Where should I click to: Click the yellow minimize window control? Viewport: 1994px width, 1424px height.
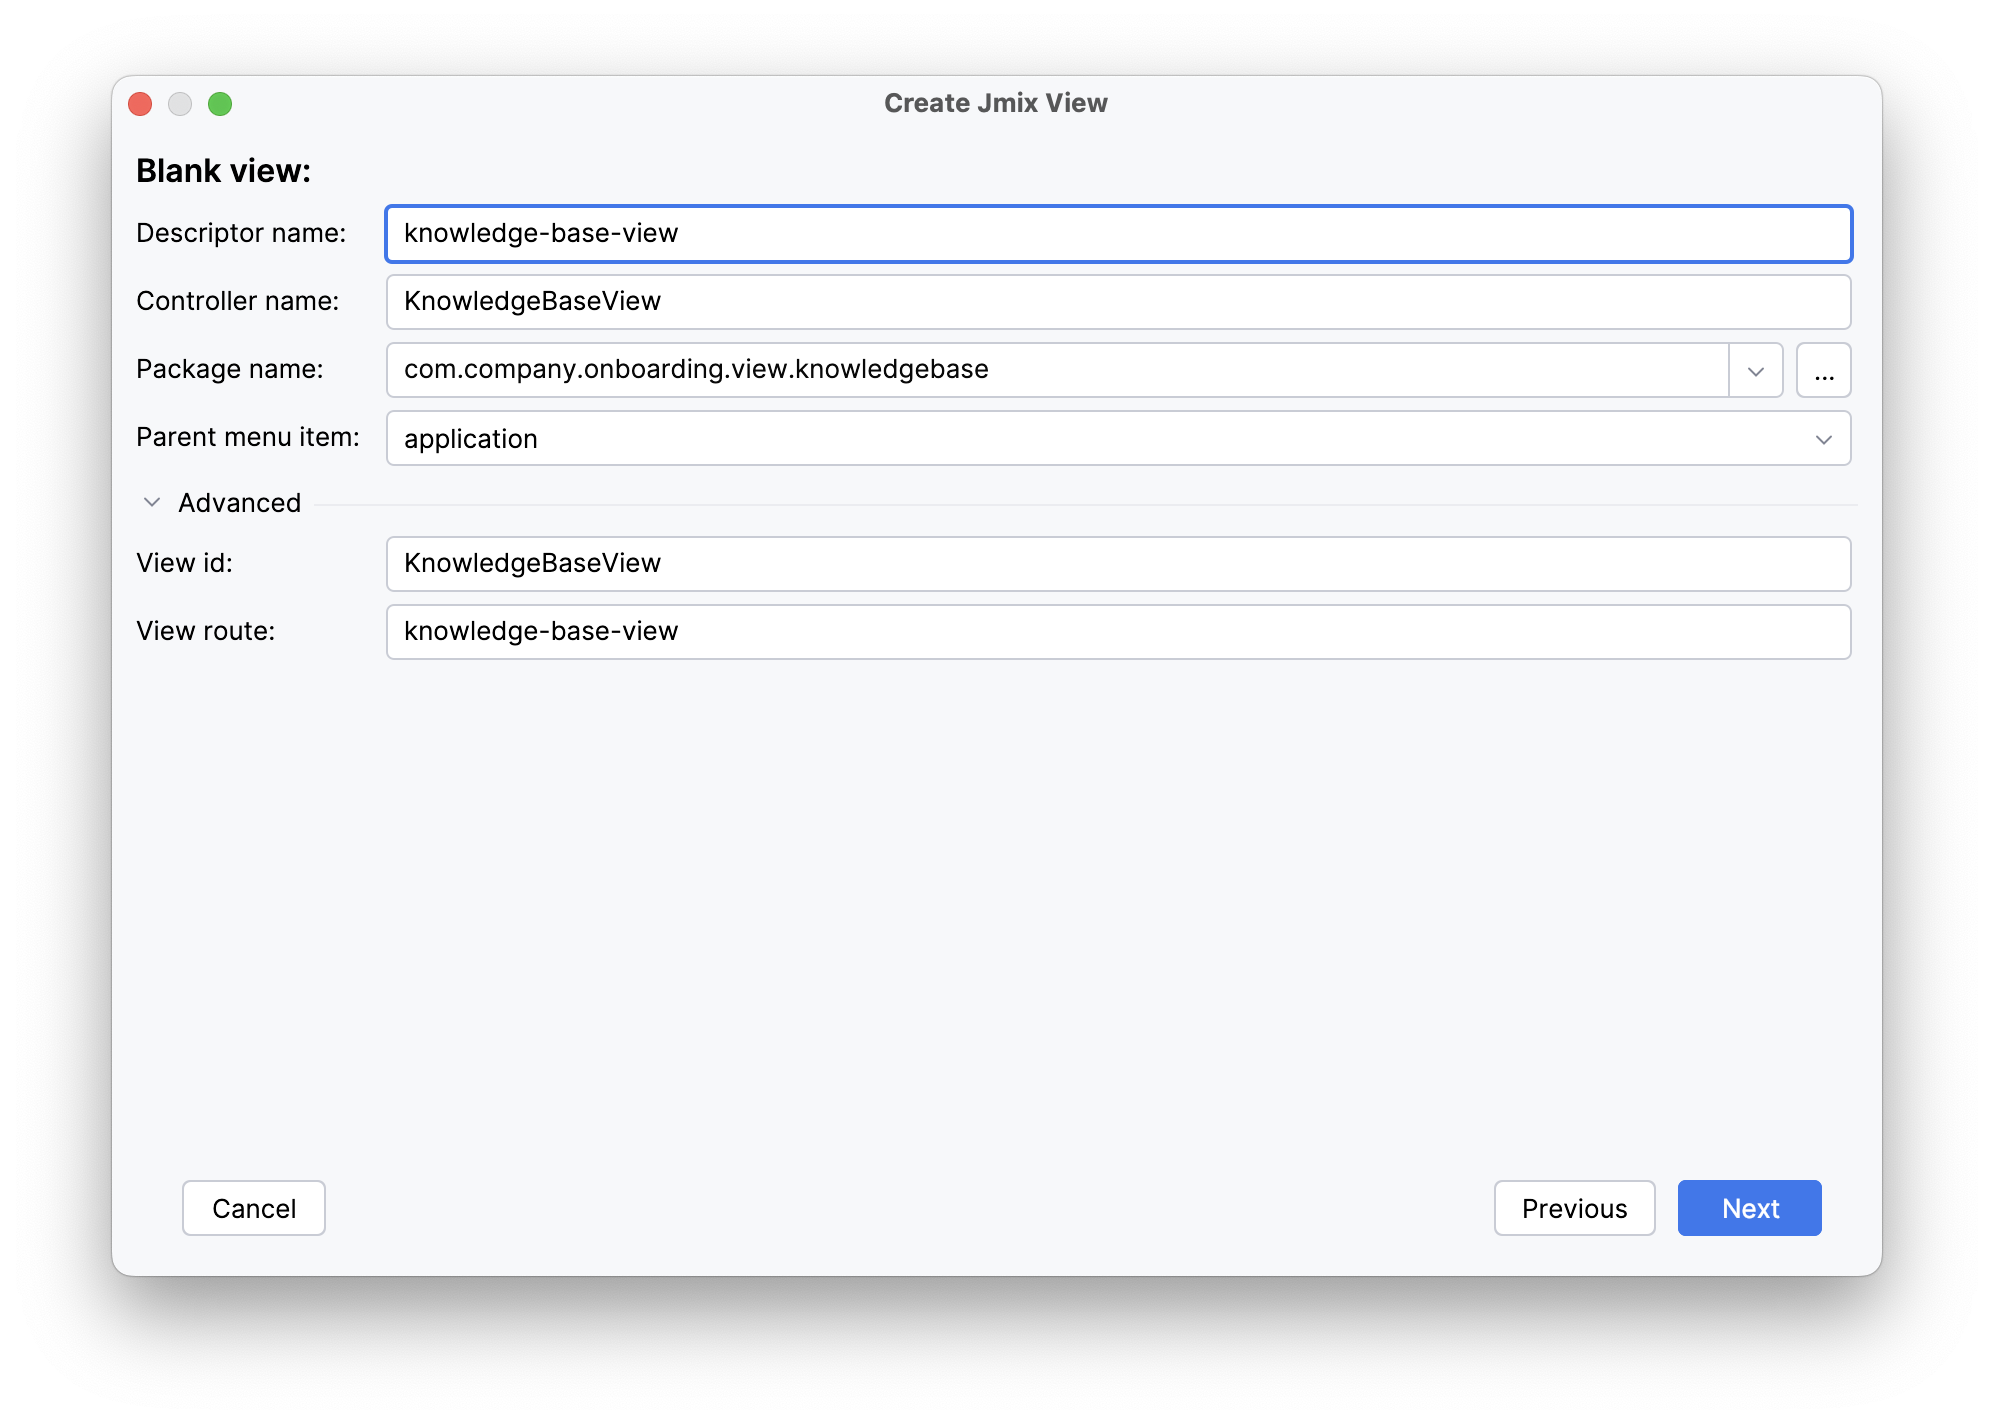click(180, 103)
